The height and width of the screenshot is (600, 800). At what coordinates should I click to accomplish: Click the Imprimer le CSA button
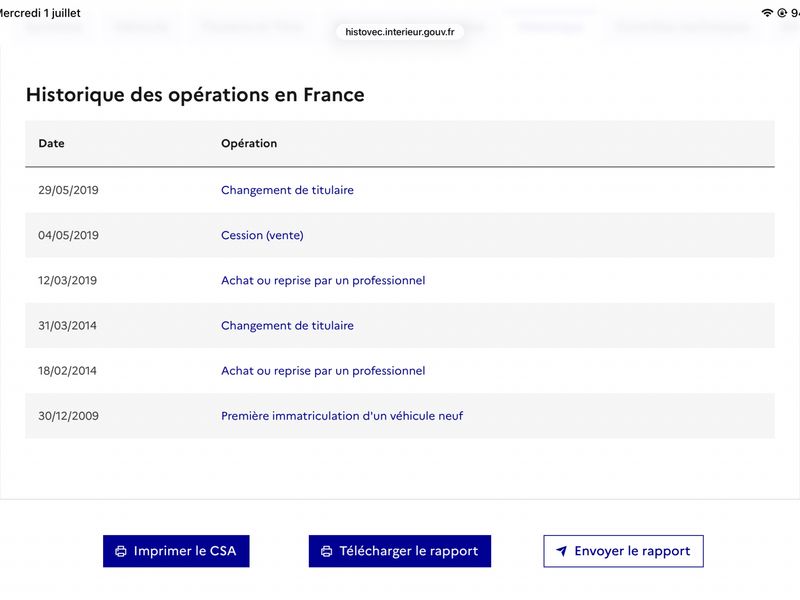coord(176,551)
